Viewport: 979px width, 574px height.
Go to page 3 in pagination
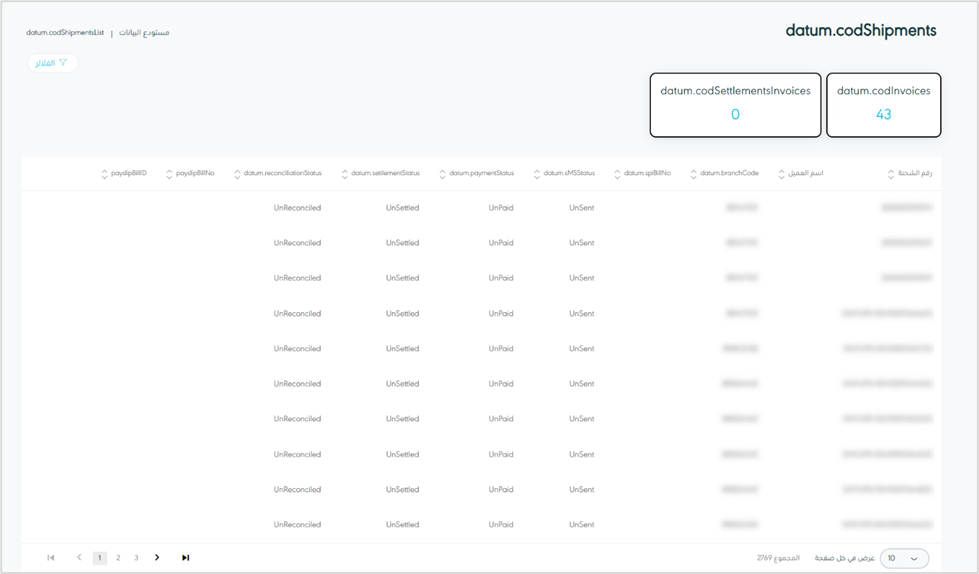(136, 558)
